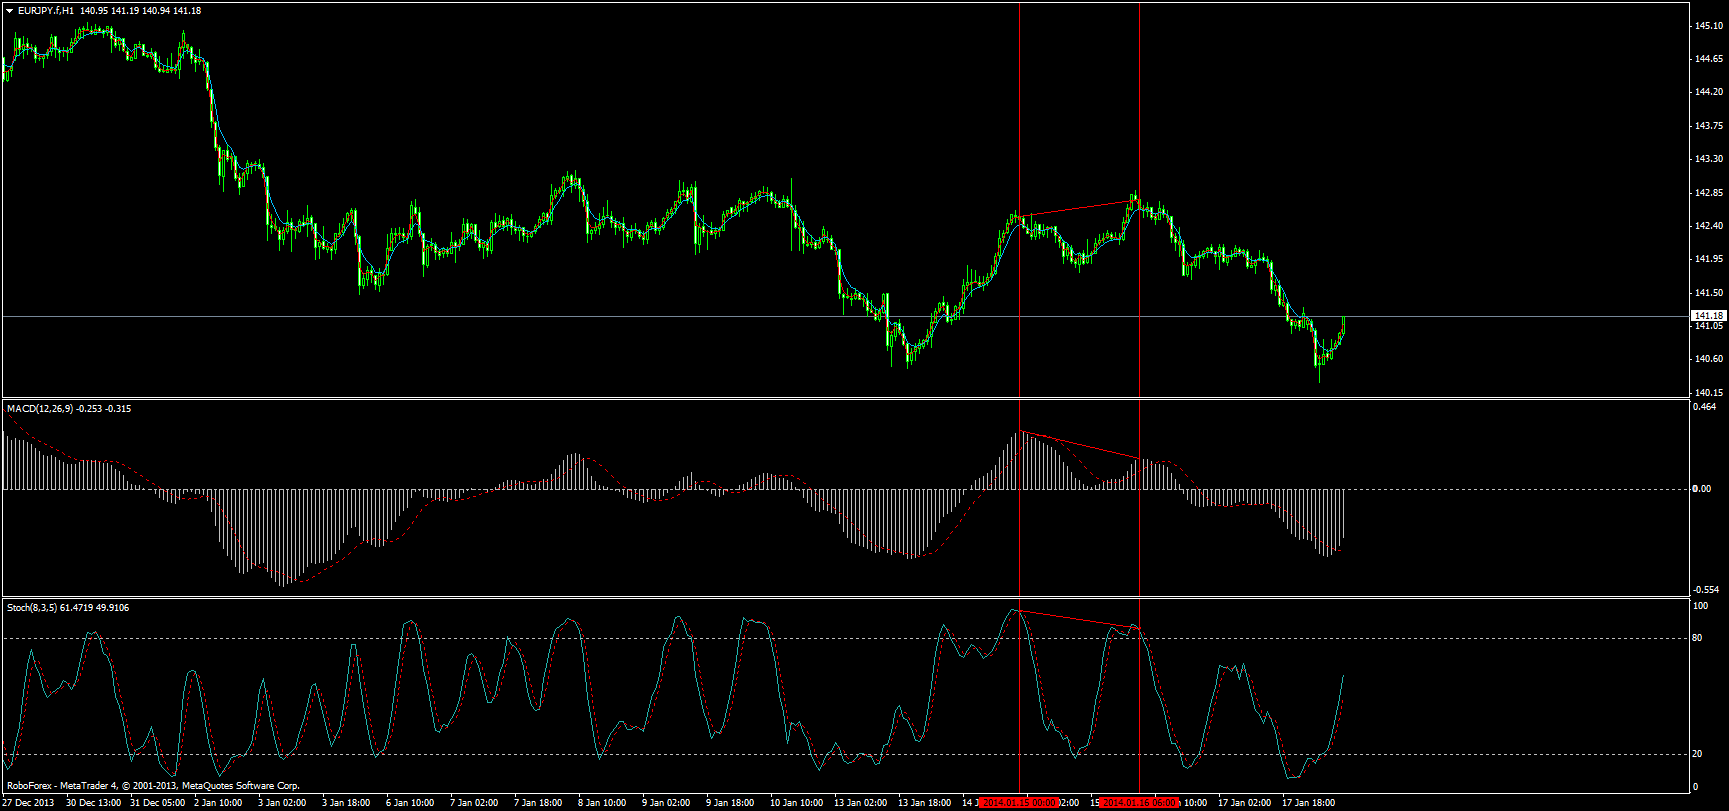
Task: Click the small triangle beside EURJPY.f,H1 title
Action: (9, 11)
